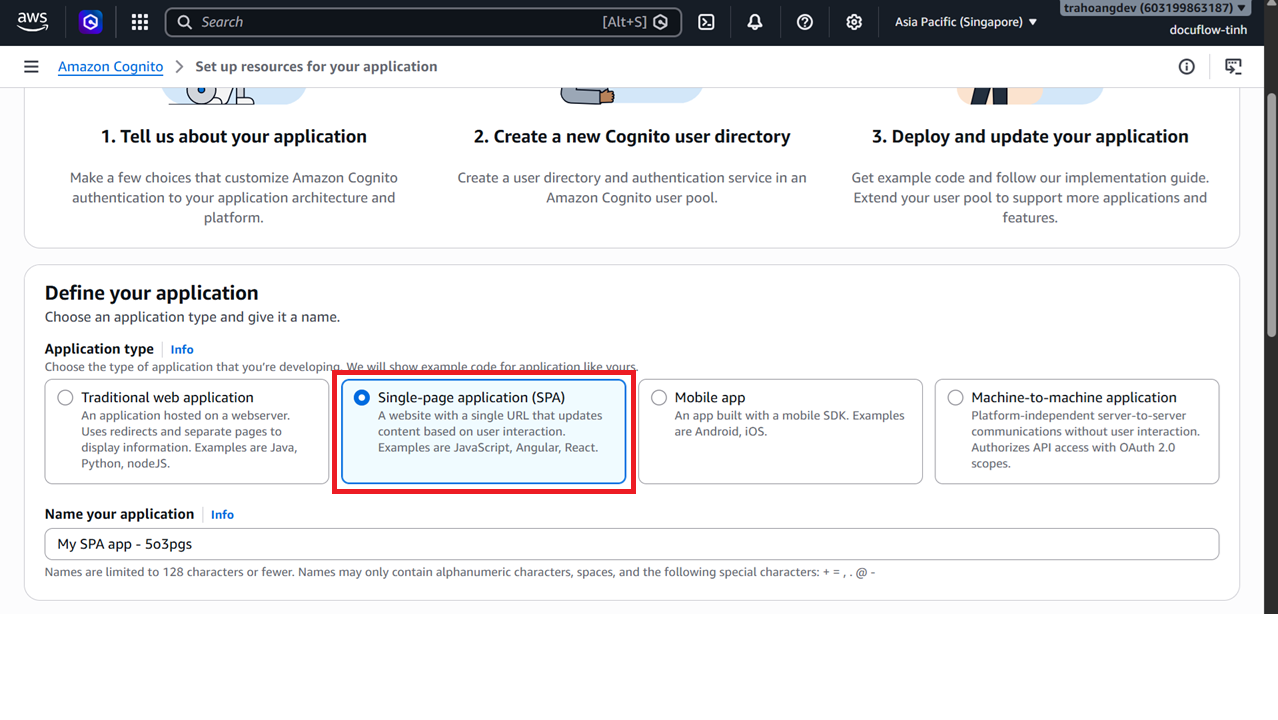
Task: Open the notifications bell icon
Action: [755, 22]
